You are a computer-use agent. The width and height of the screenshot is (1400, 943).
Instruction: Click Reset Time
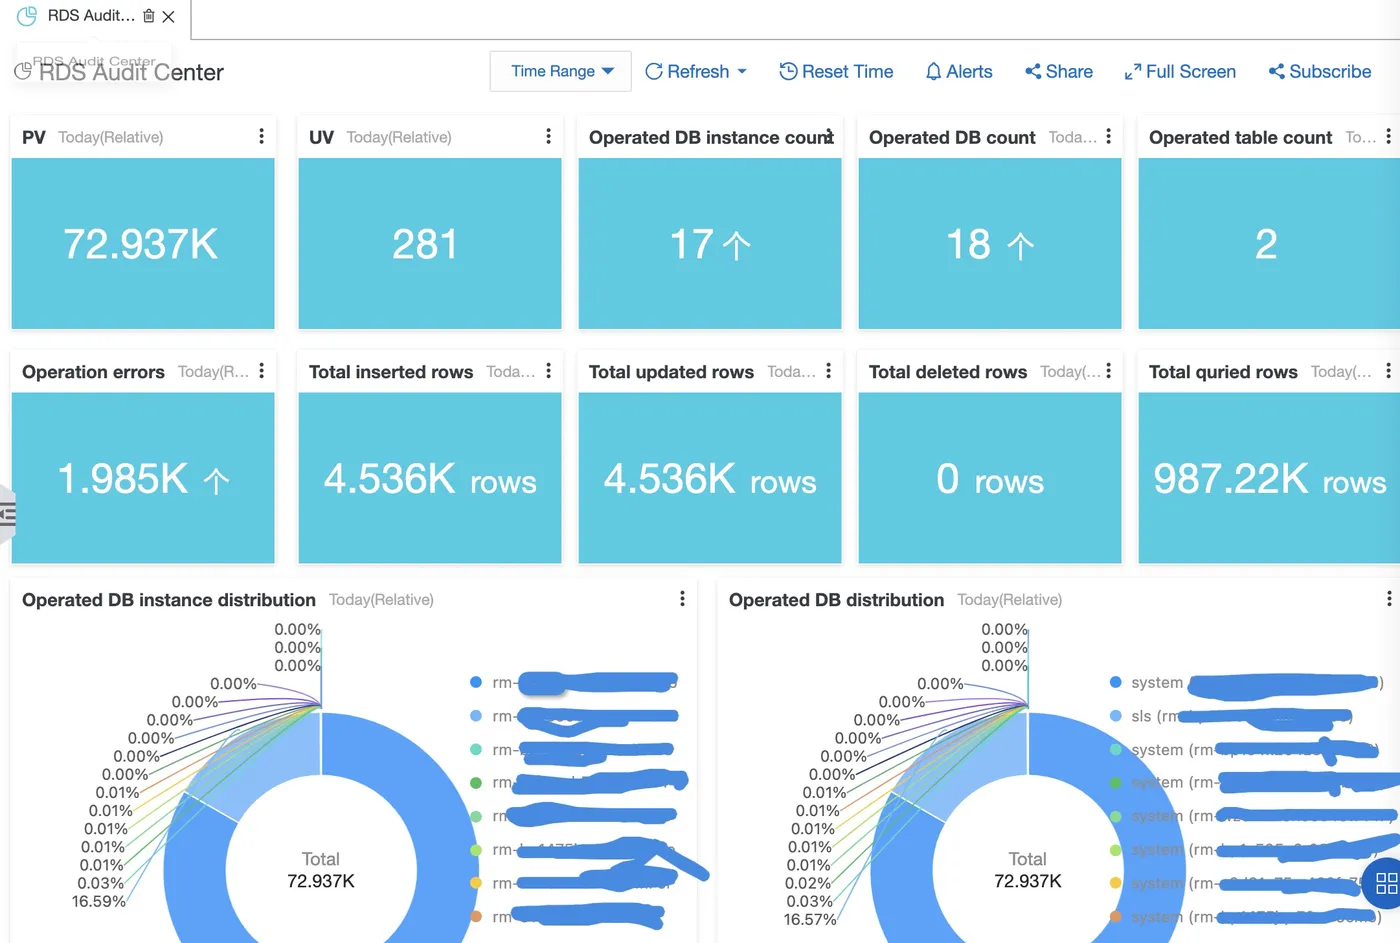836,71
